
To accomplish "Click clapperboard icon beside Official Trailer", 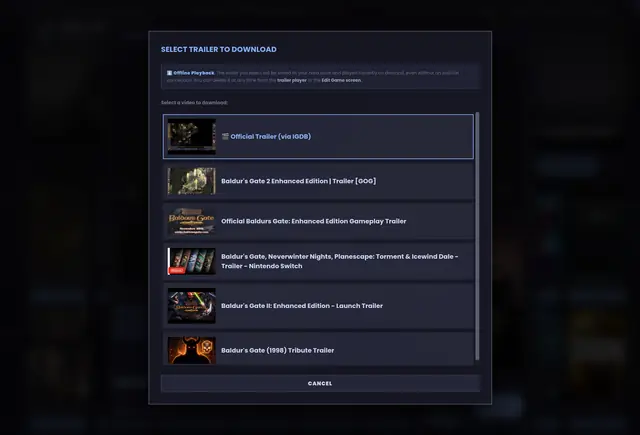I will [x=225, y=136].
